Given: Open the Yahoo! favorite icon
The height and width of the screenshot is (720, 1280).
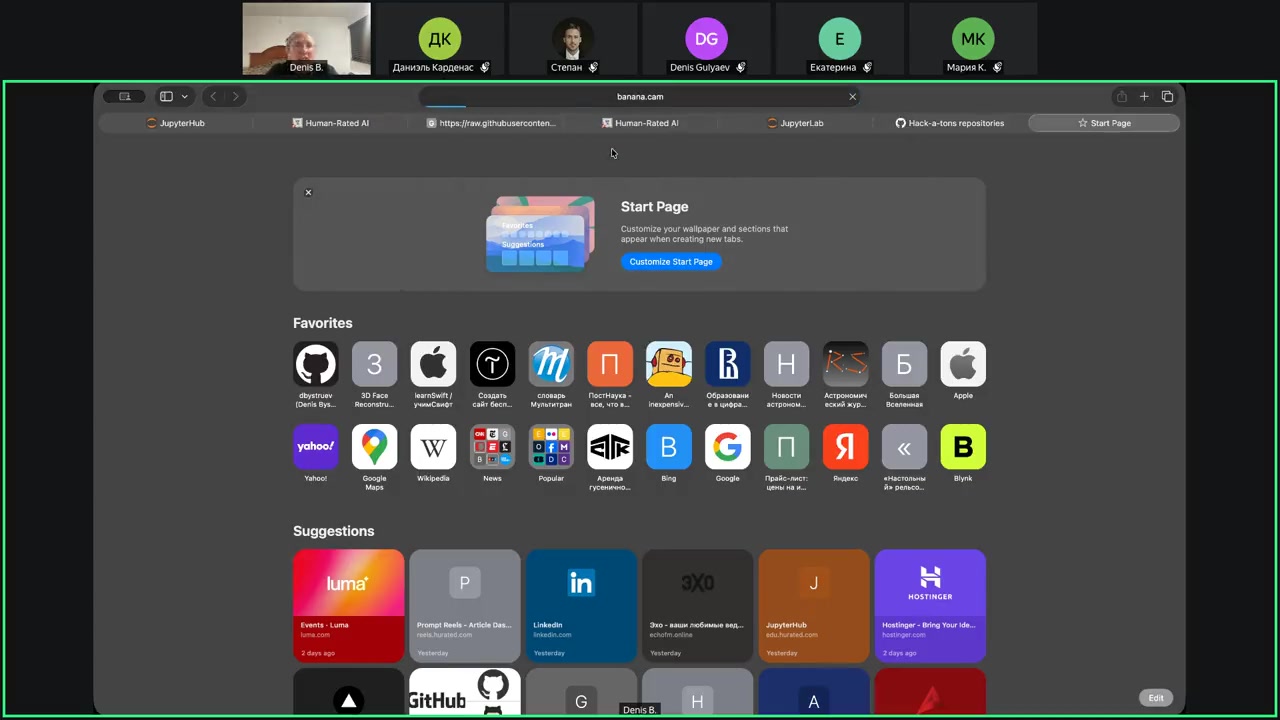Looking at the screenshot, I should point(315,447).
